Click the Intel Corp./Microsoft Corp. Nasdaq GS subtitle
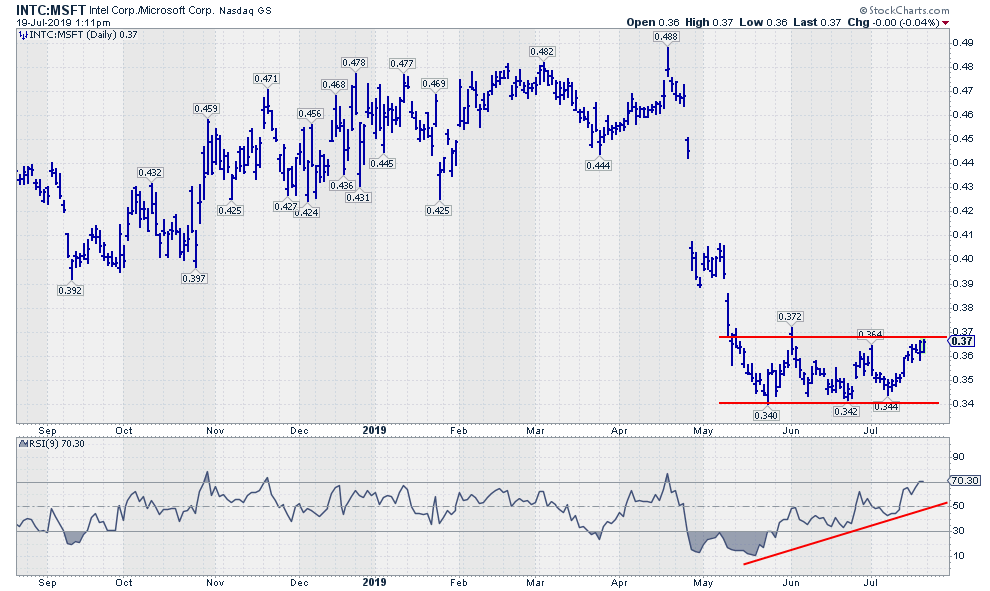The height and width of the screenshot is (591, 990). pos(180,11)
